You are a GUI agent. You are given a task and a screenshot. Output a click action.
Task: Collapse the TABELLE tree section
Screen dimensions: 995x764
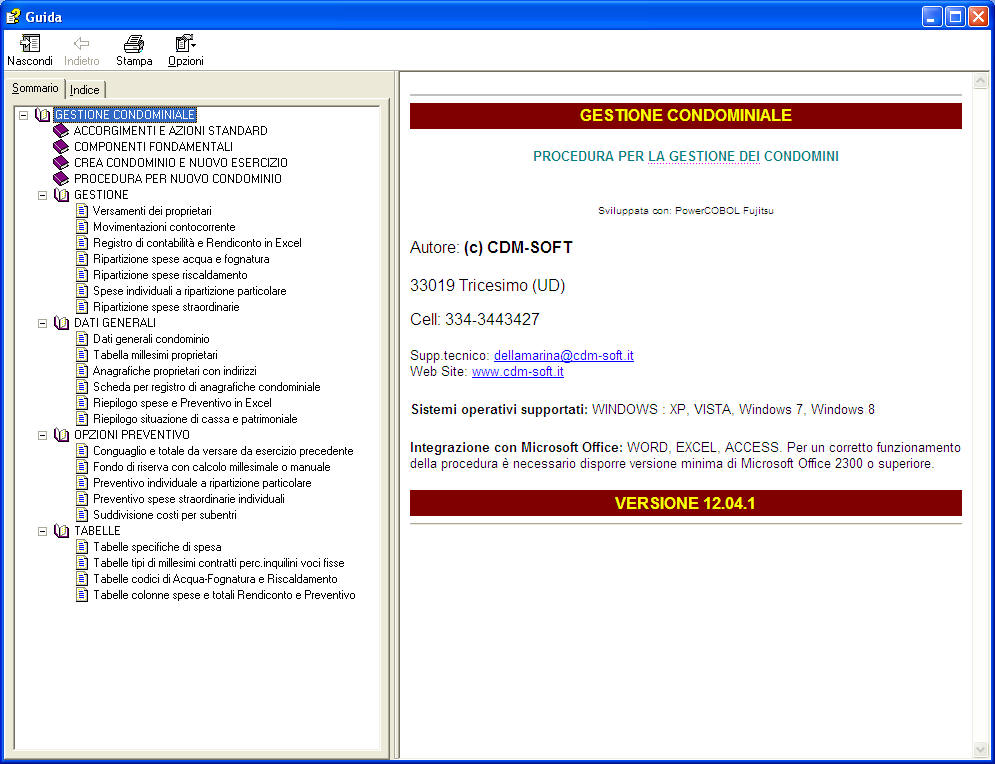(x=43, y=532)
